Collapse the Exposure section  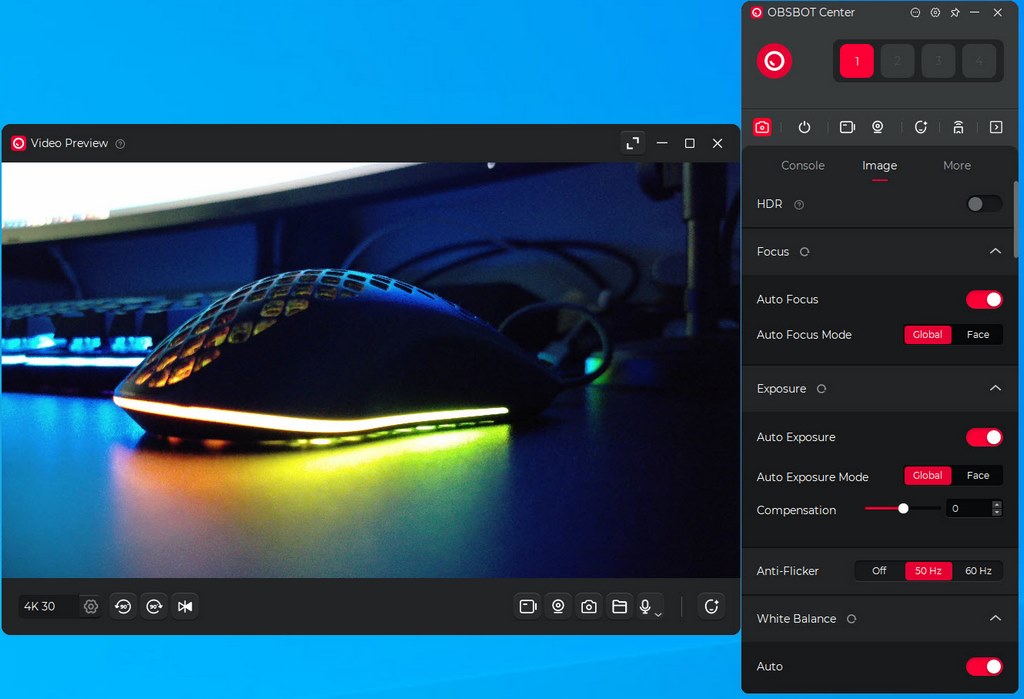click(x=995, y=388)
